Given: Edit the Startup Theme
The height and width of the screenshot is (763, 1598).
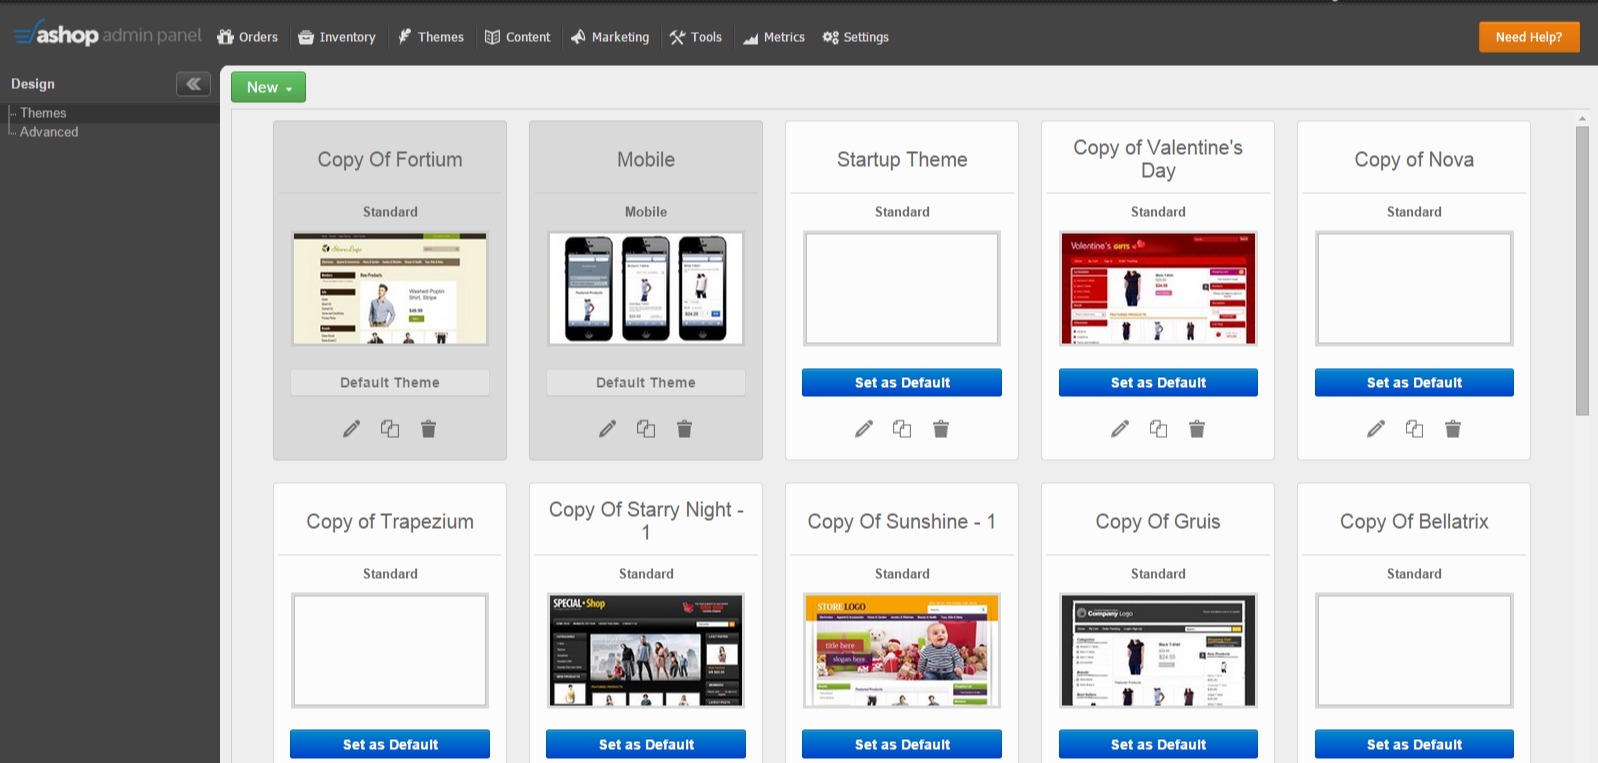Looking at the screenshot, I should coord(864,429).
